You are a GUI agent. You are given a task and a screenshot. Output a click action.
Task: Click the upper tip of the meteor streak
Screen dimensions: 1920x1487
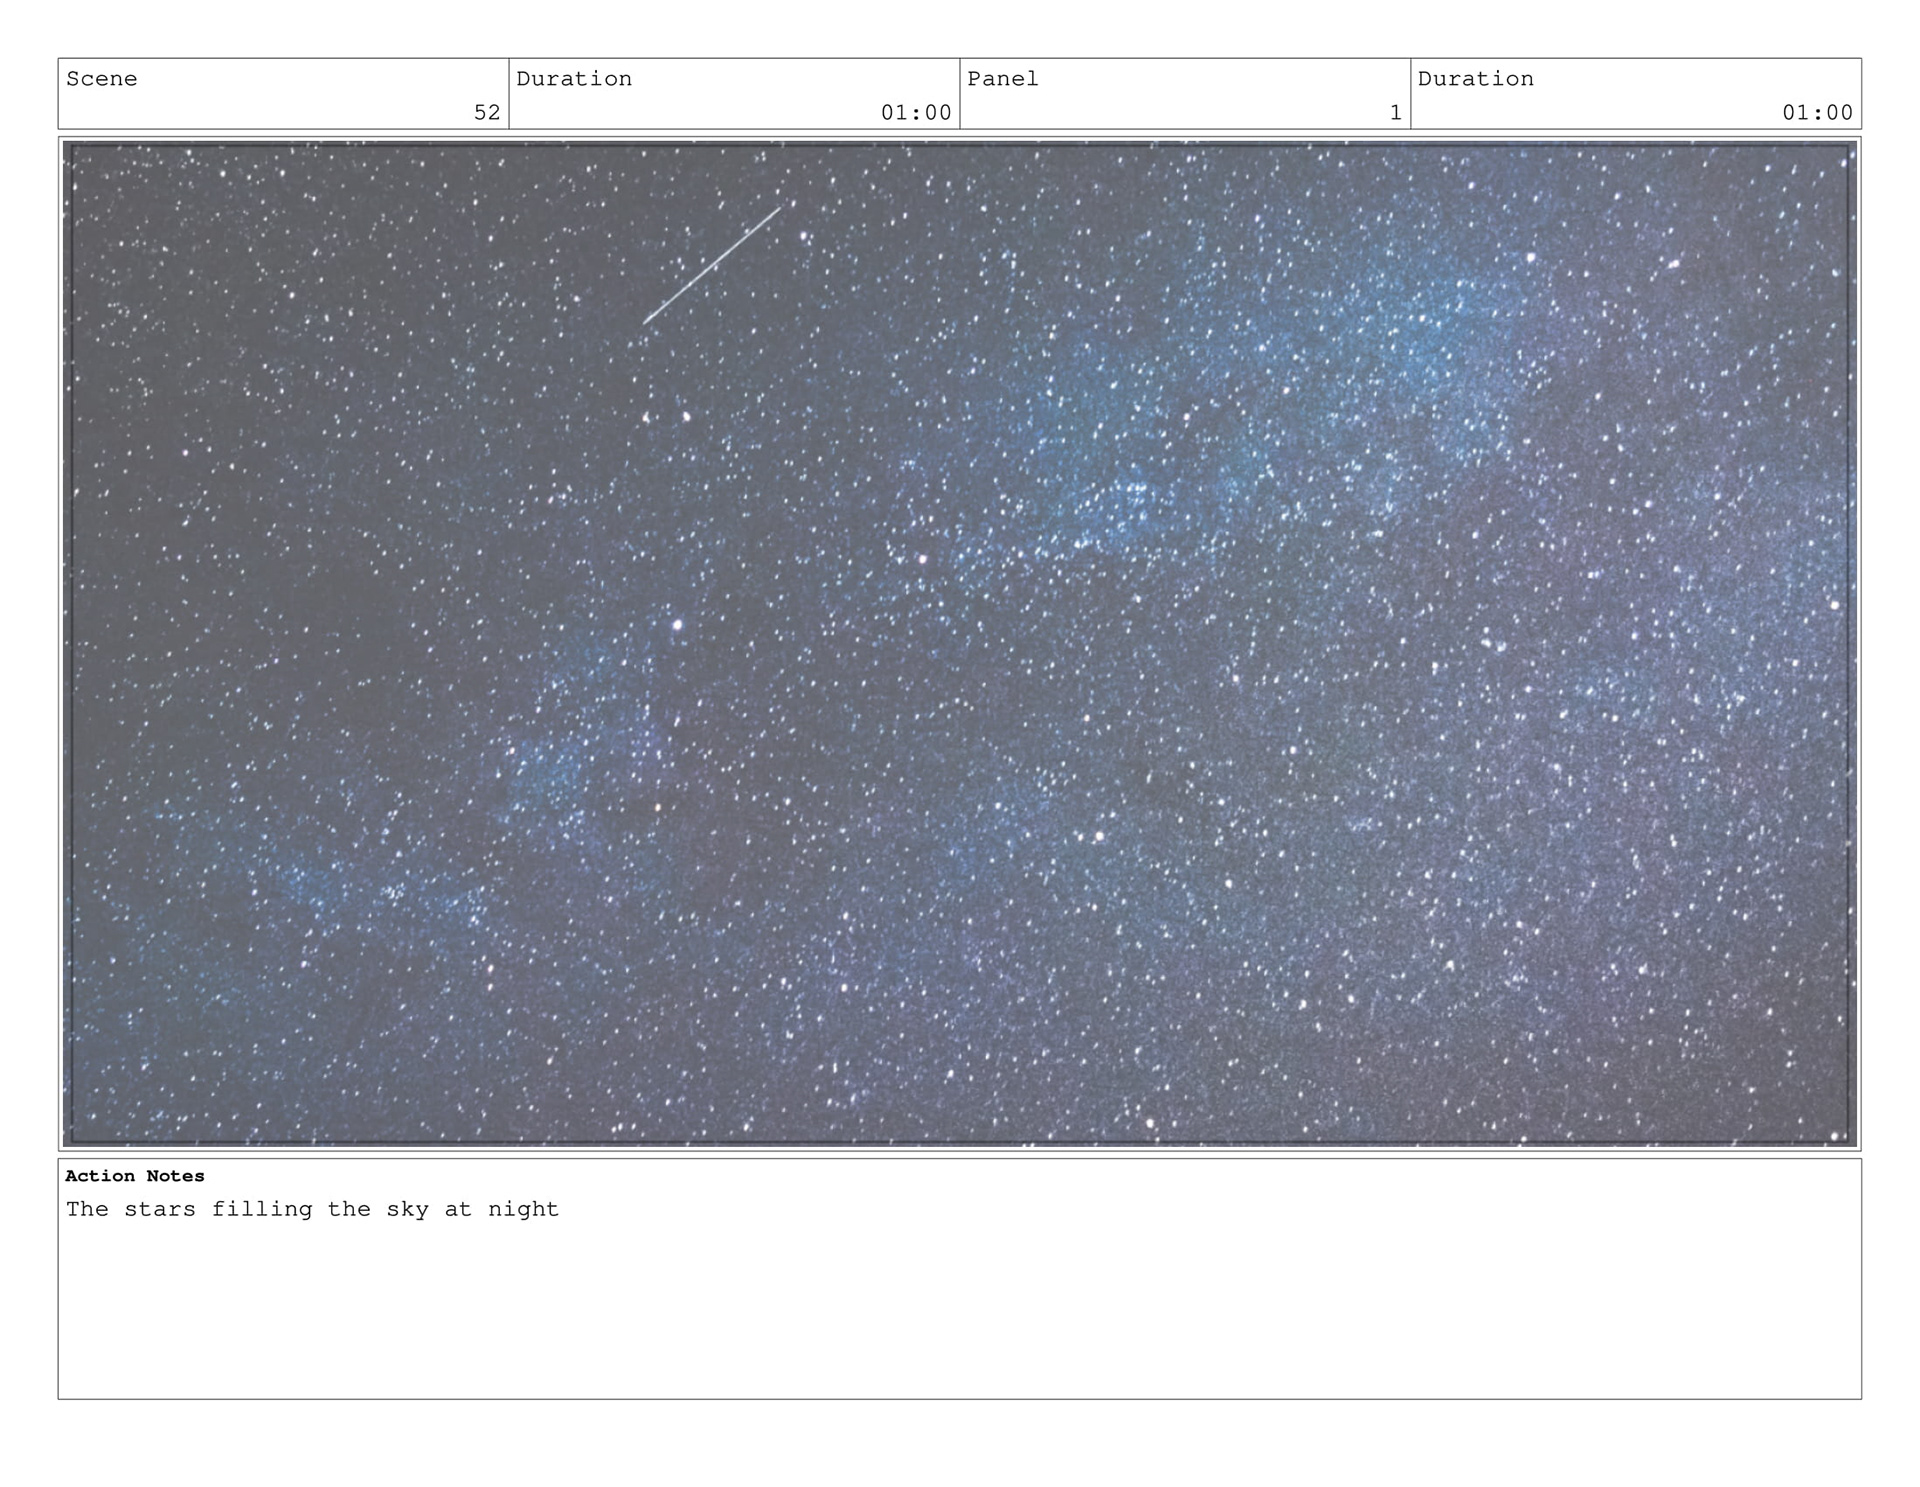pyautogui.click(x=778, y=210)
